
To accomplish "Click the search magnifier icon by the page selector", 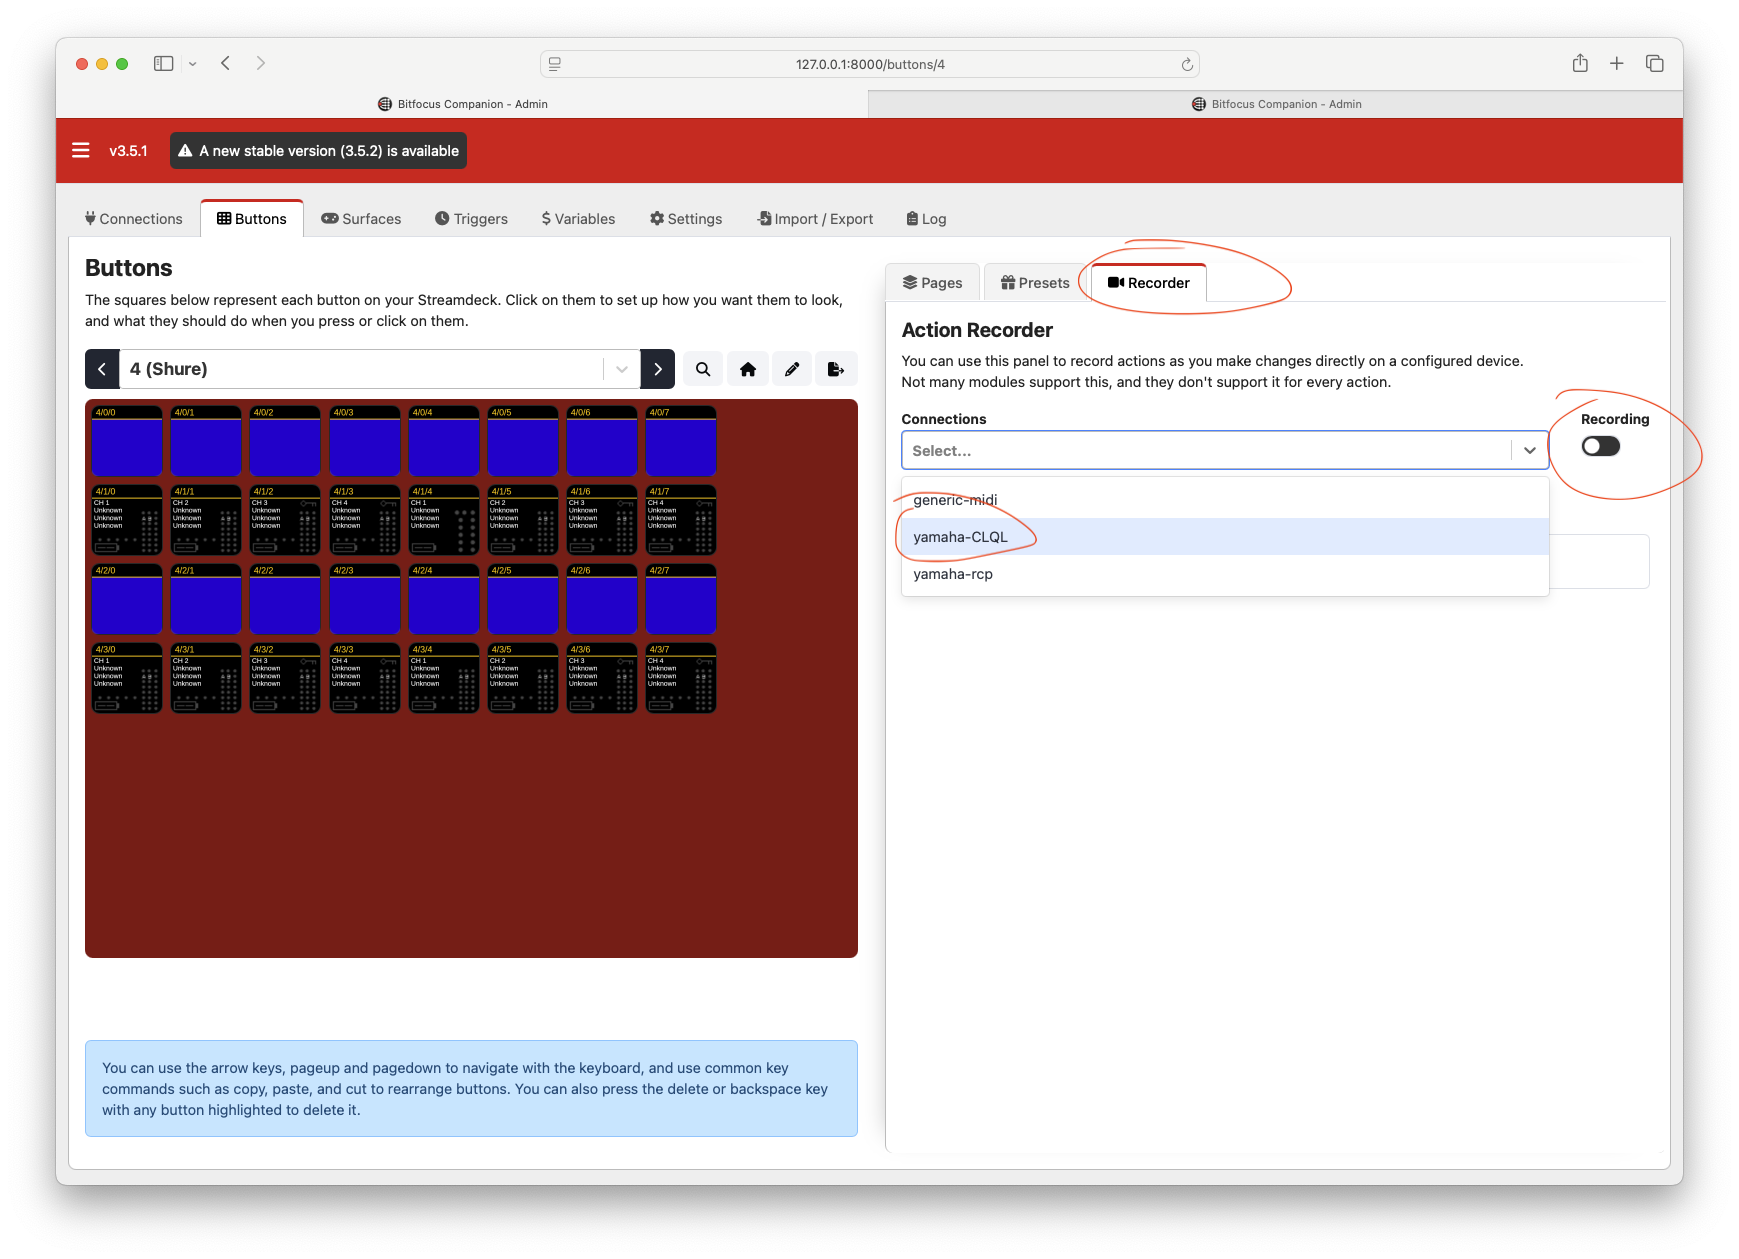I will pos(703,369).
